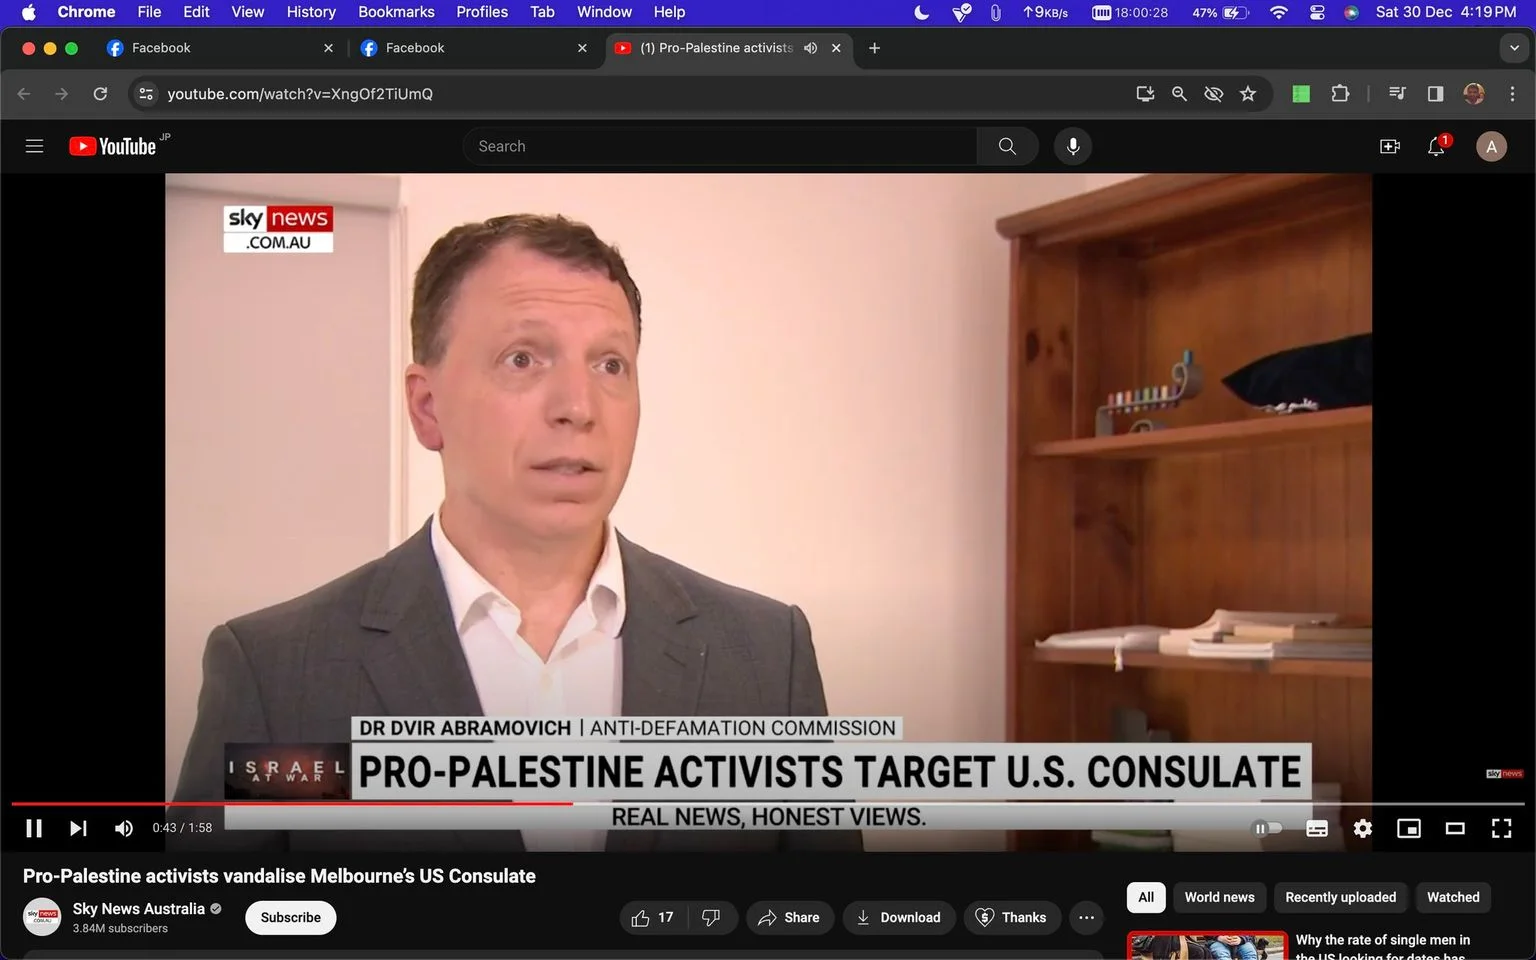Subscribe to Sky News Australia

291,917
